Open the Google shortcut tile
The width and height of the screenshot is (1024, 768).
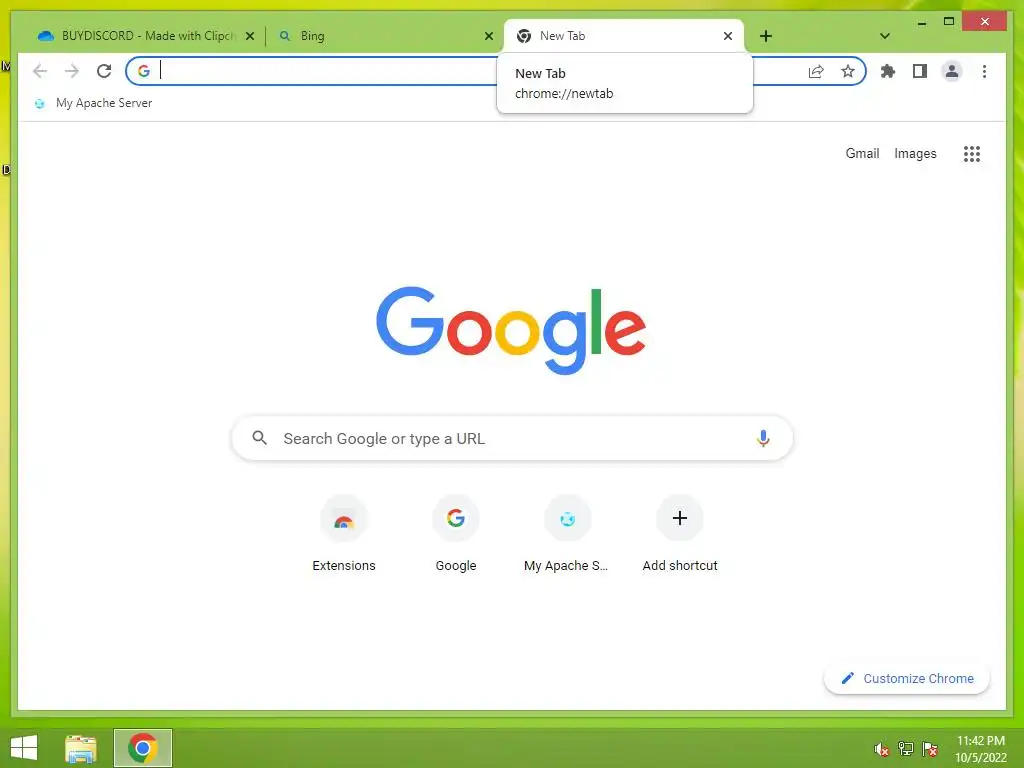coord(456,535)
